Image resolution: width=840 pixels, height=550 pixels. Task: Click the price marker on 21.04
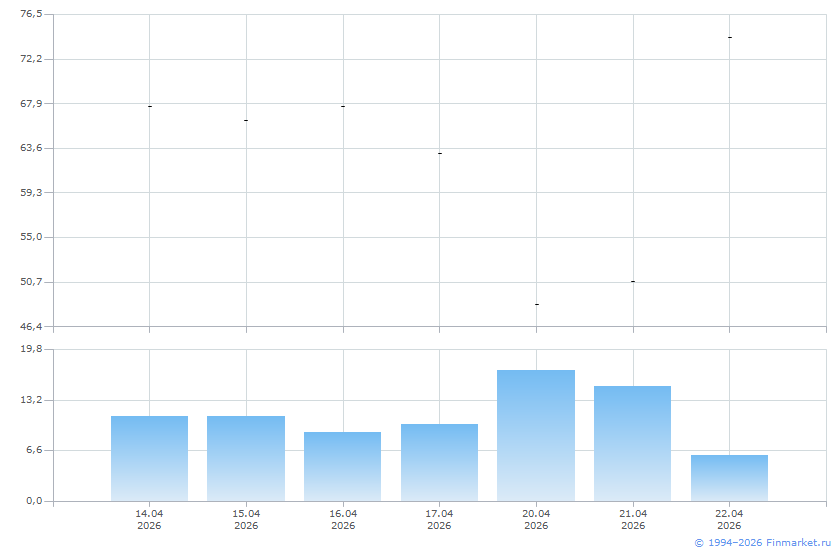tap(632, 281)
